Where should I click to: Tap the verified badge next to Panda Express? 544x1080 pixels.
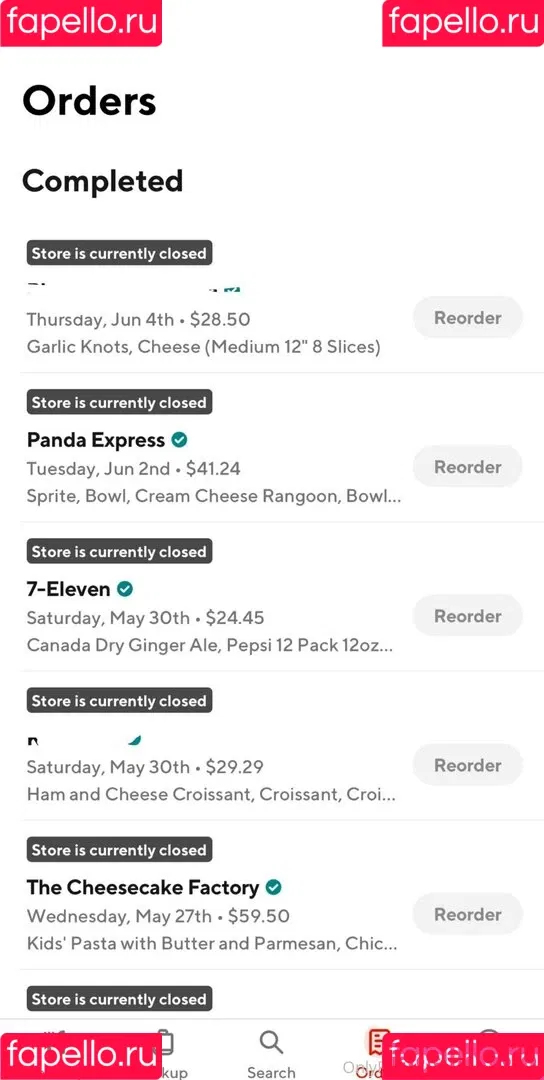click(x=179, y=439)
